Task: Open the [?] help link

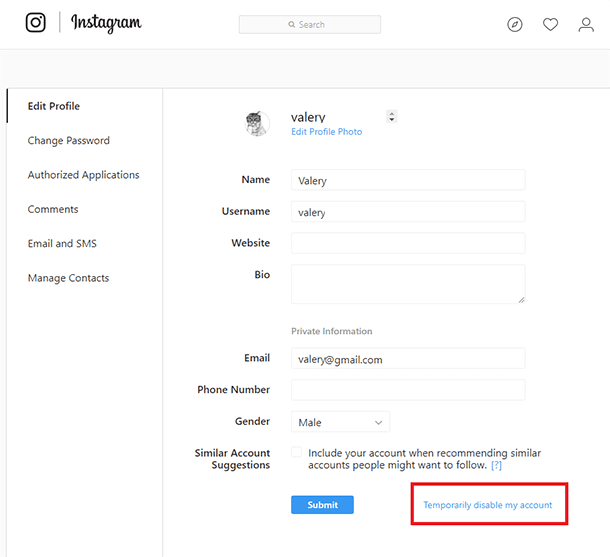Action: (x=496, y=465)
